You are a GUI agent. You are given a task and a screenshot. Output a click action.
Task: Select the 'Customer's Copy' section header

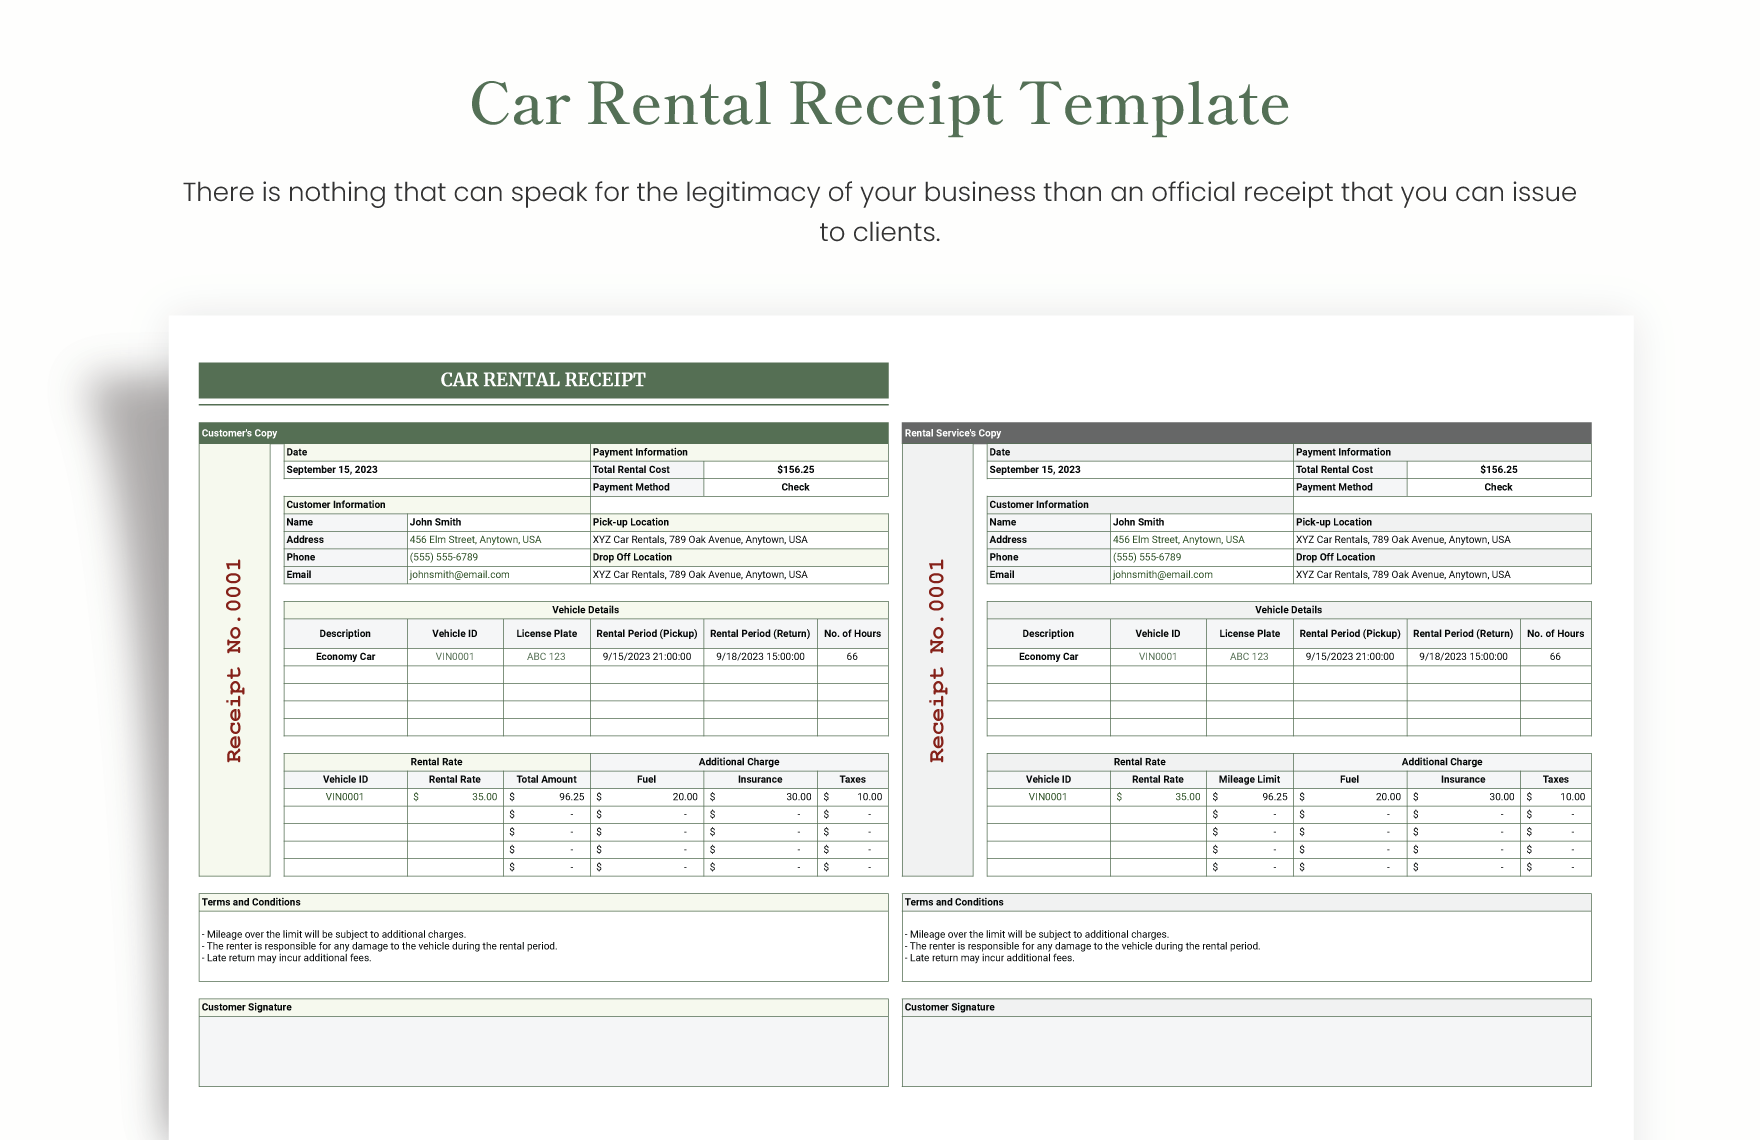[x=543, y=433]
